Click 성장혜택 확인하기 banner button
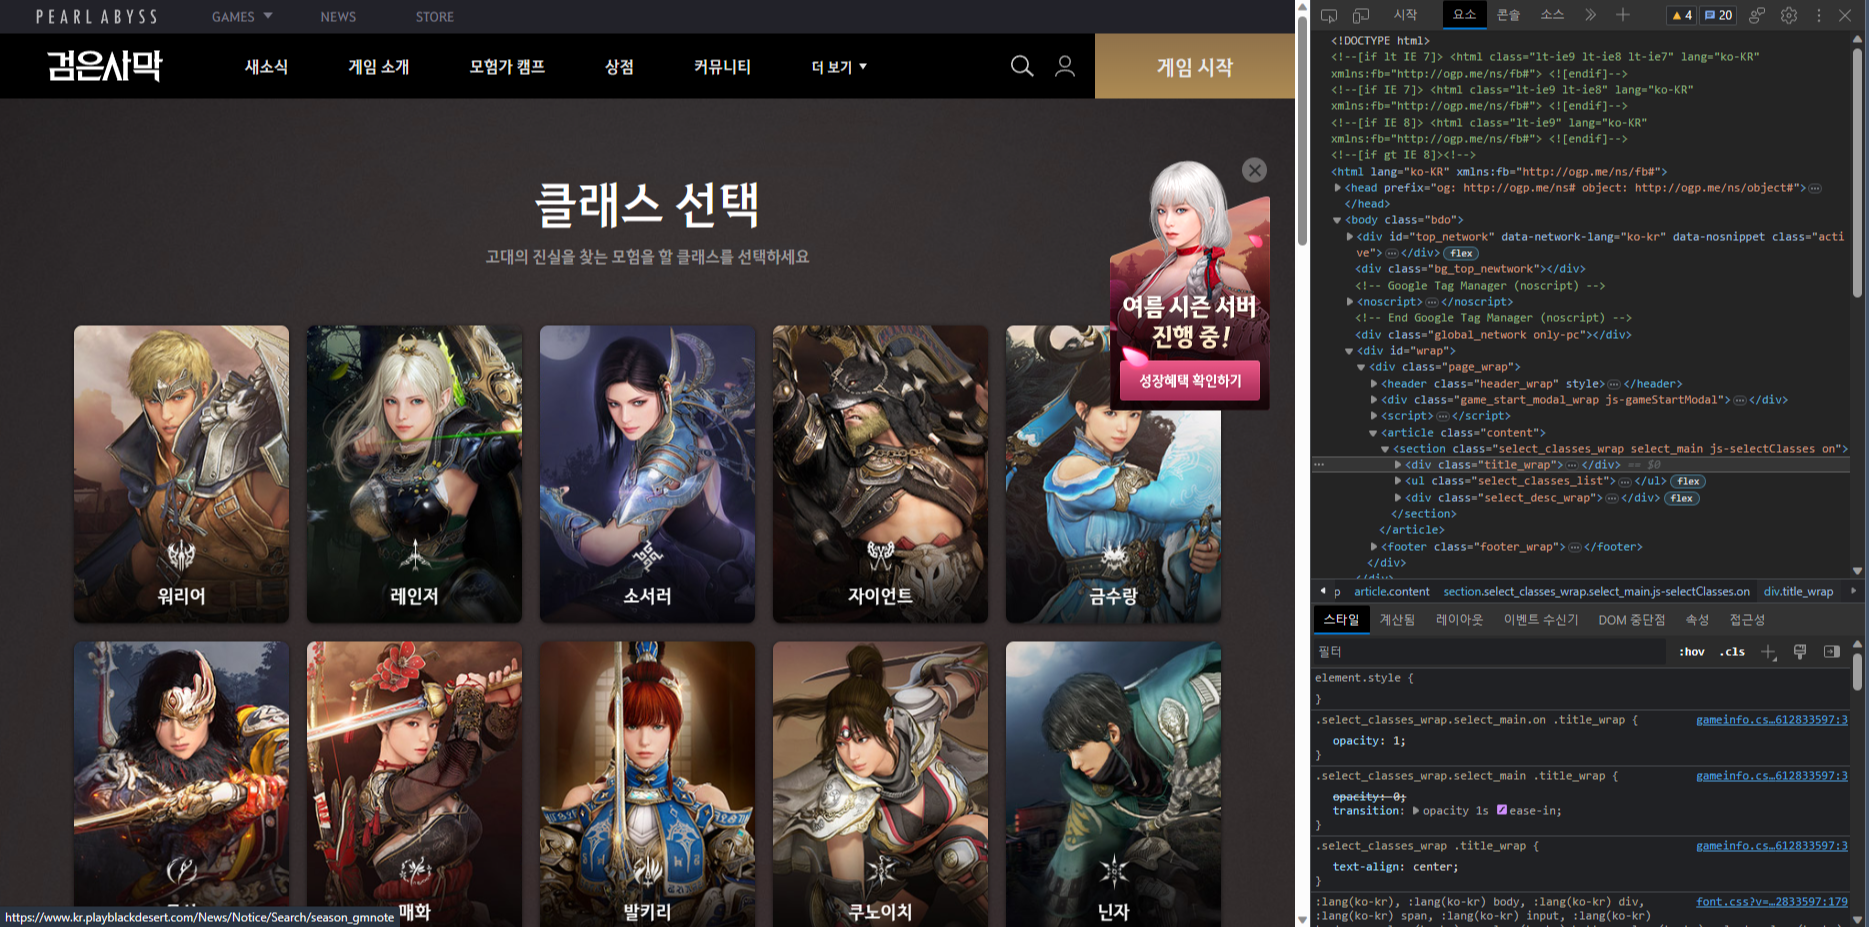 click(1190, 381)
